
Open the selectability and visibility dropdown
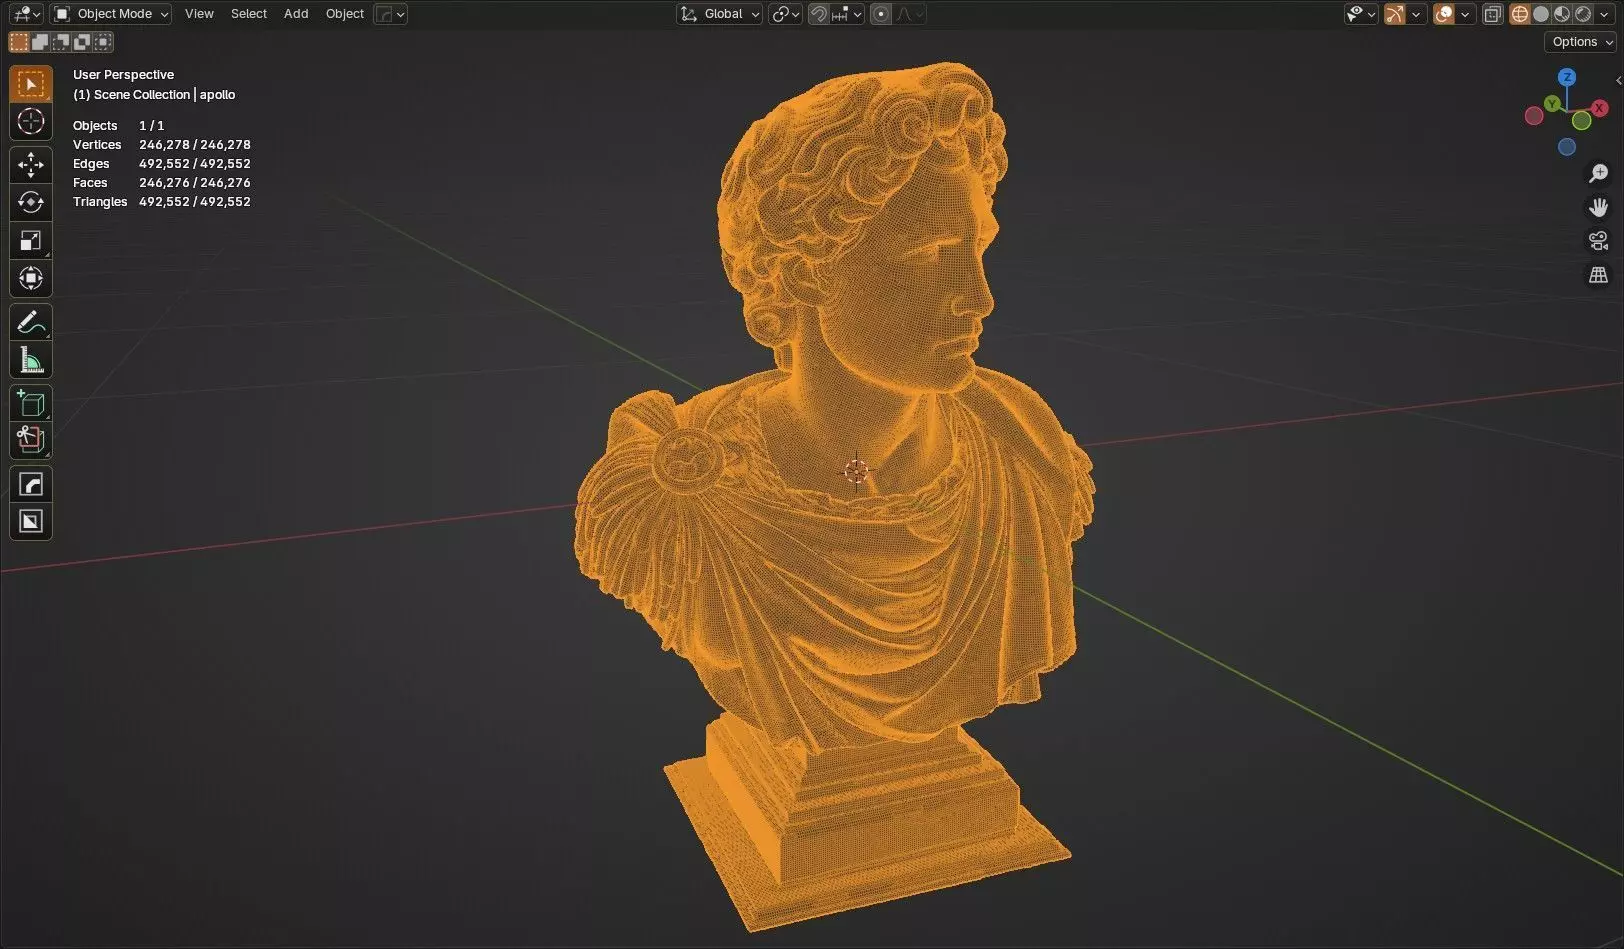pyautogui.click(x=1361, y=14)
